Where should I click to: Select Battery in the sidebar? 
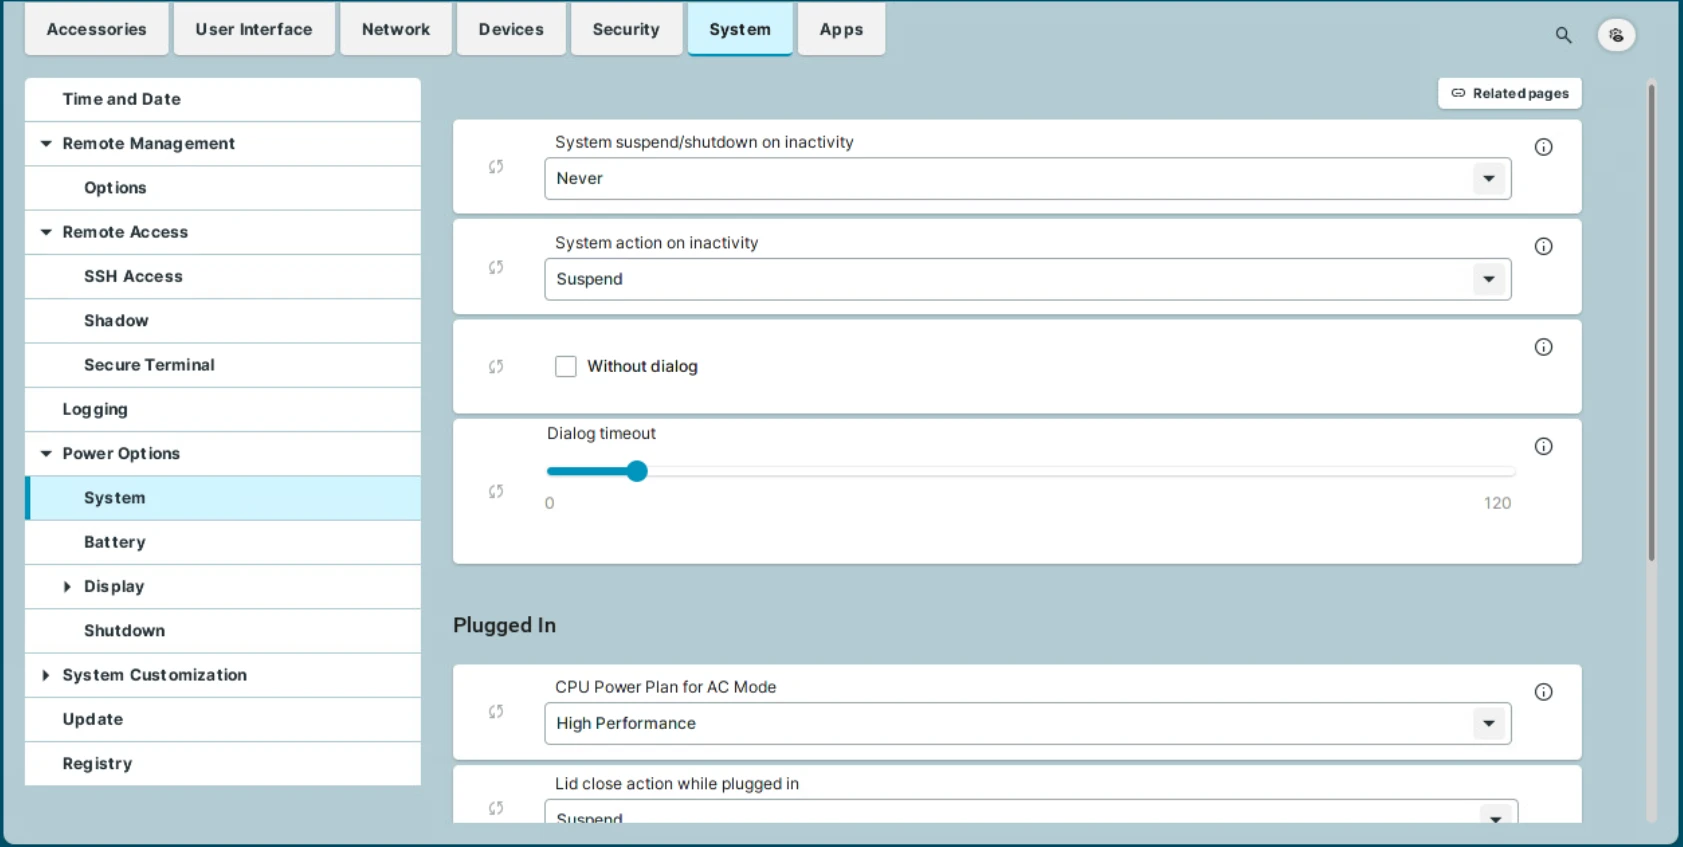pyautogui.click(x=115, y=542)
